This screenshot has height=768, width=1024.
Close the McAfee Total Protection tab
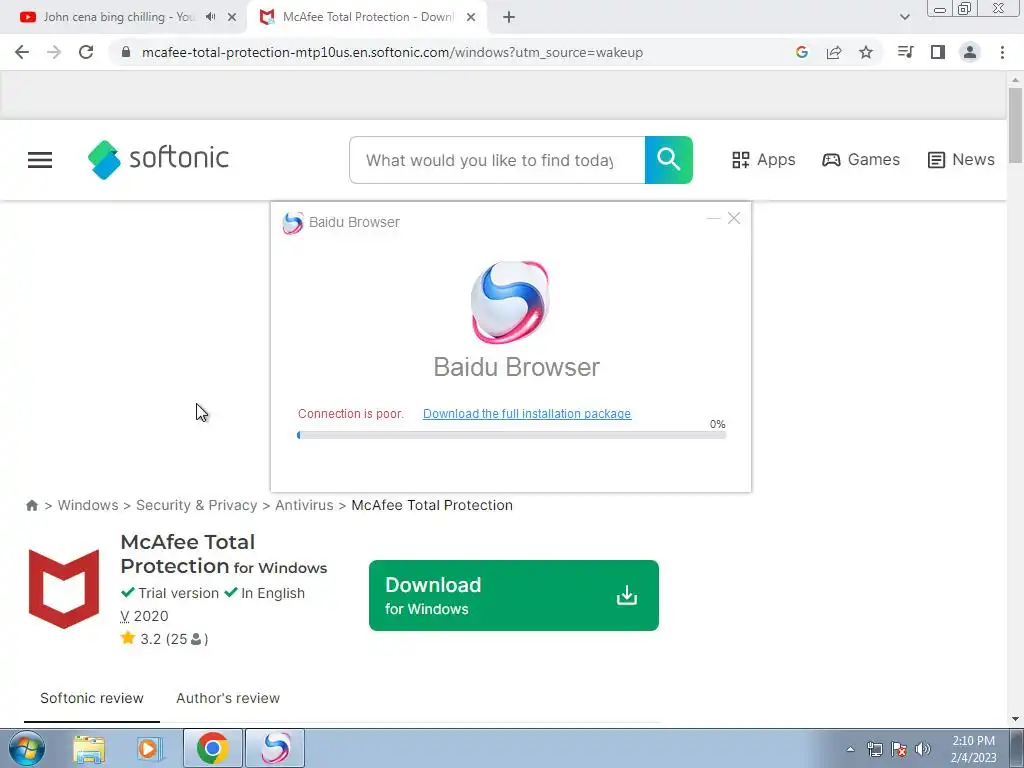point(471,18)
